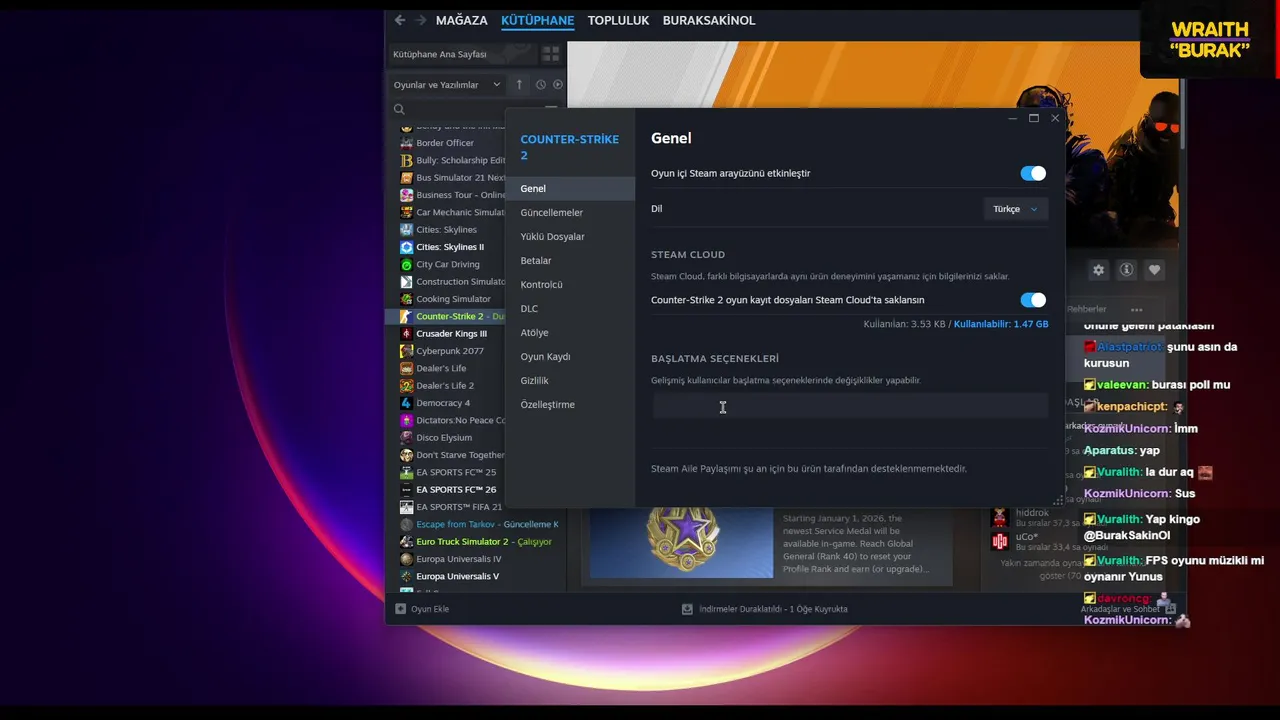Click the sort-order up arrow icon
This screenshot has height=720, width=1280.
[x=519, y=85]
